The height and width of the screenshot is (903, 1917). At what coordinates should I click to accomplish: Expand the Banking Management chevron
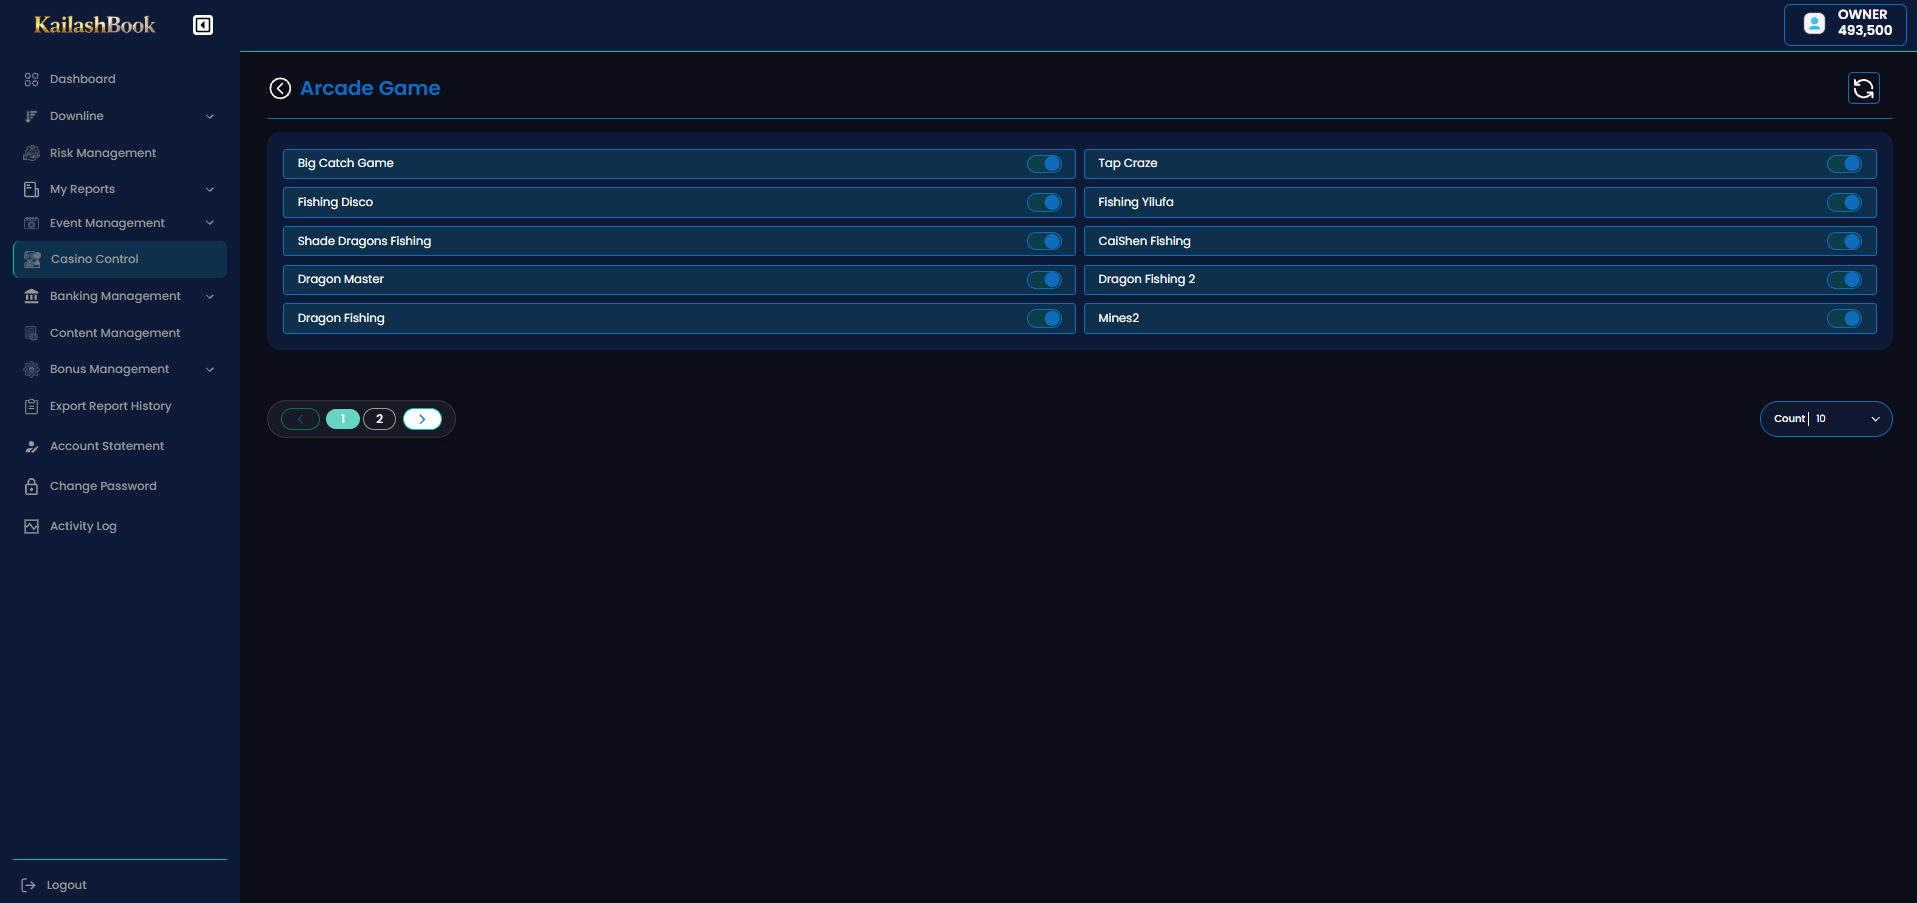[x=210, y=296]
